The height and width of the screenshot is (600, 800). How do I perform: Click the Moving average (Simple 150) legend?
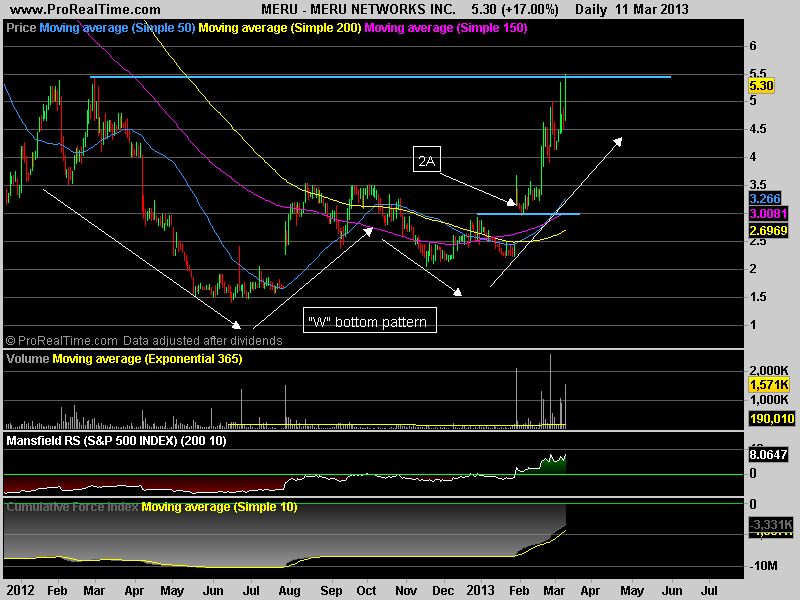pyautogui.click(x=446, y=28)
